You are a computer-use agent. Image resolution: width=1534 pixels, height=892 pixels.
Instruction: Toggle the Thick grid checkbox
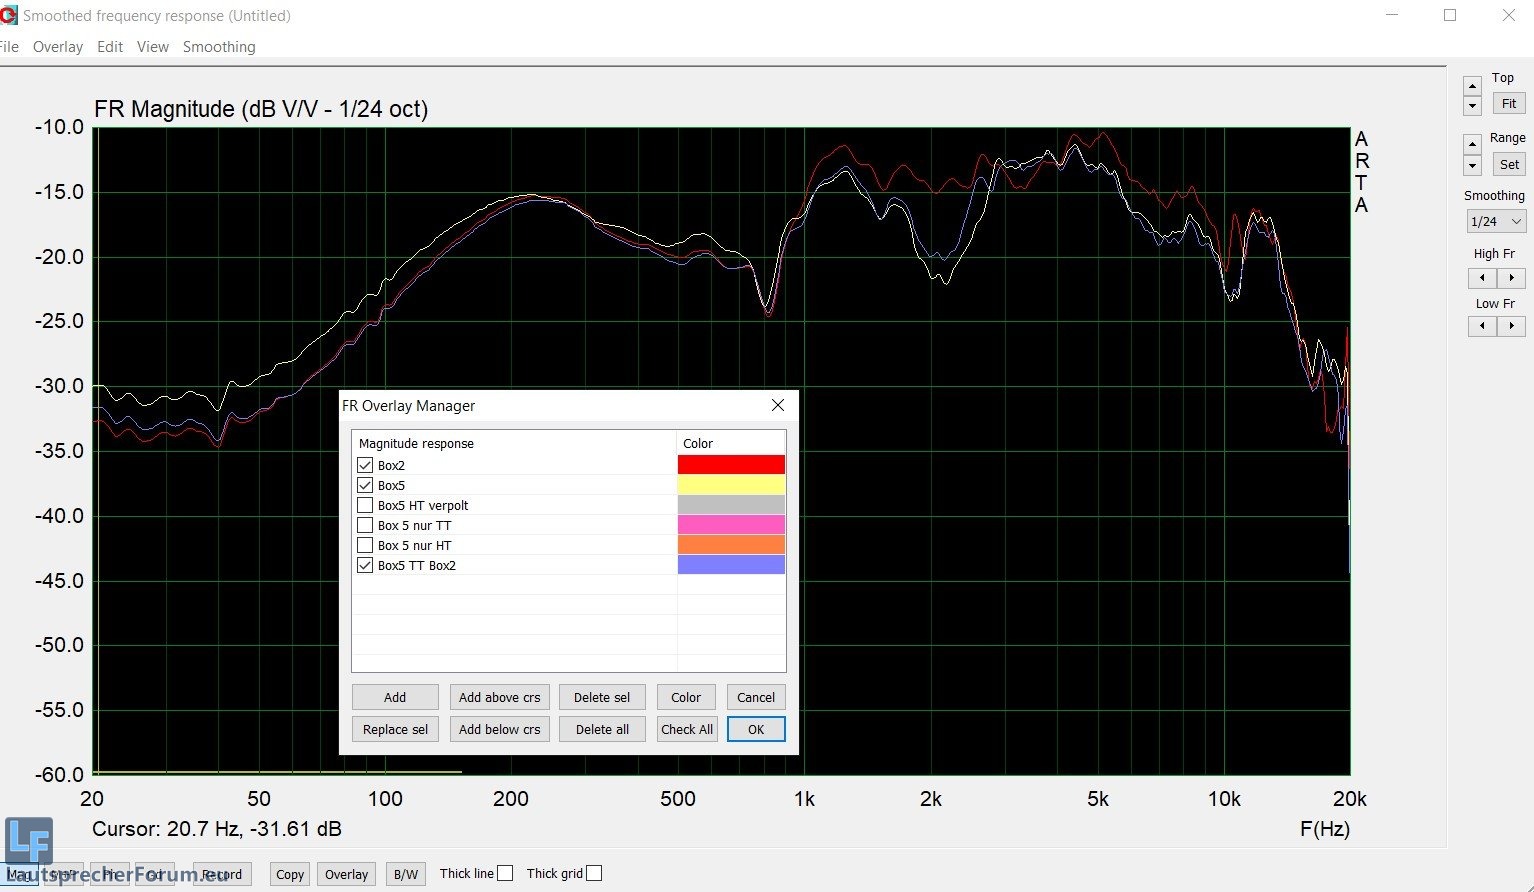tap(594, 873)
